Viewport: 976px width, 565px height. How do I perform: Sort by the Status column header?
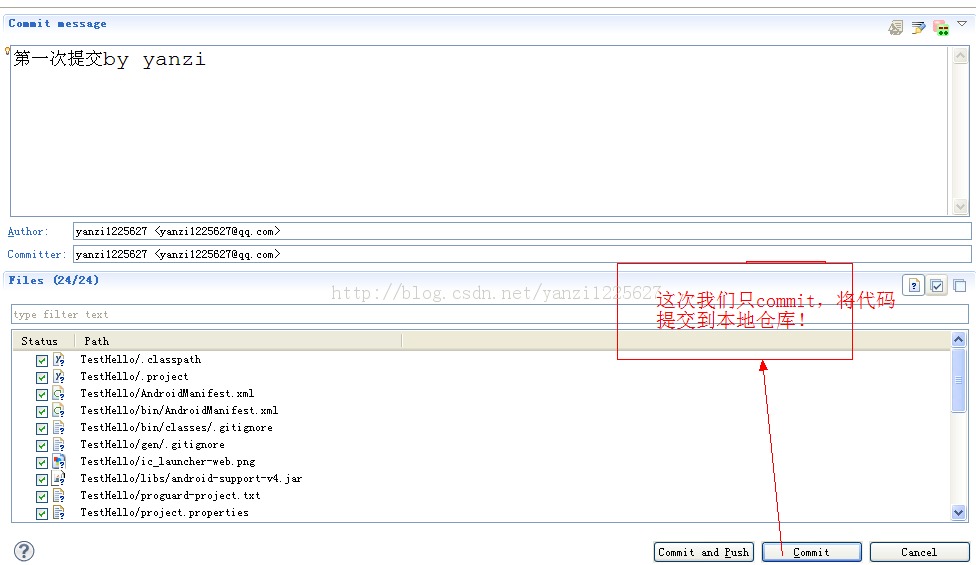(x=42, y=341)
